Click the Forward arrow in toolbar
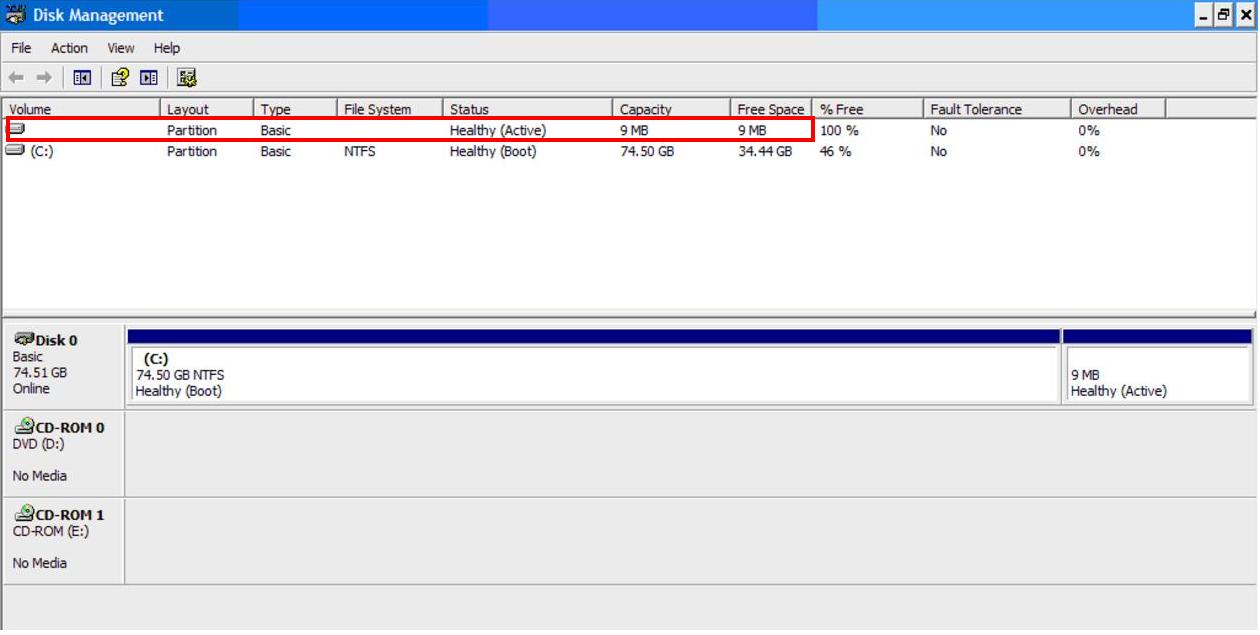This screenshot has width=1260, height=635. click(44, 78)
